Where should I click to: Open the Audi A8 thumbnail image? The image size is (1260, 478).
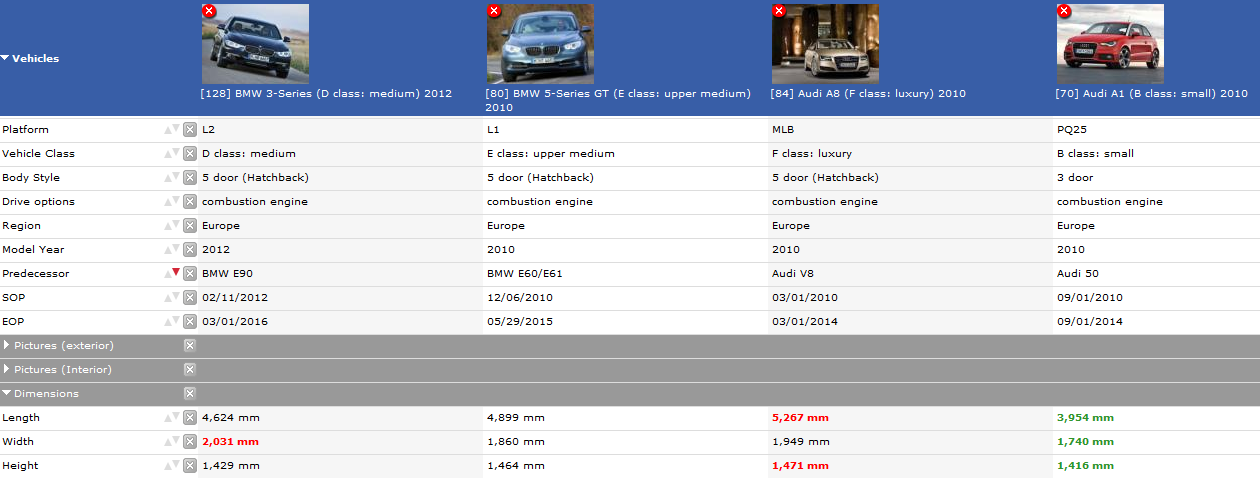coord(825,44)
